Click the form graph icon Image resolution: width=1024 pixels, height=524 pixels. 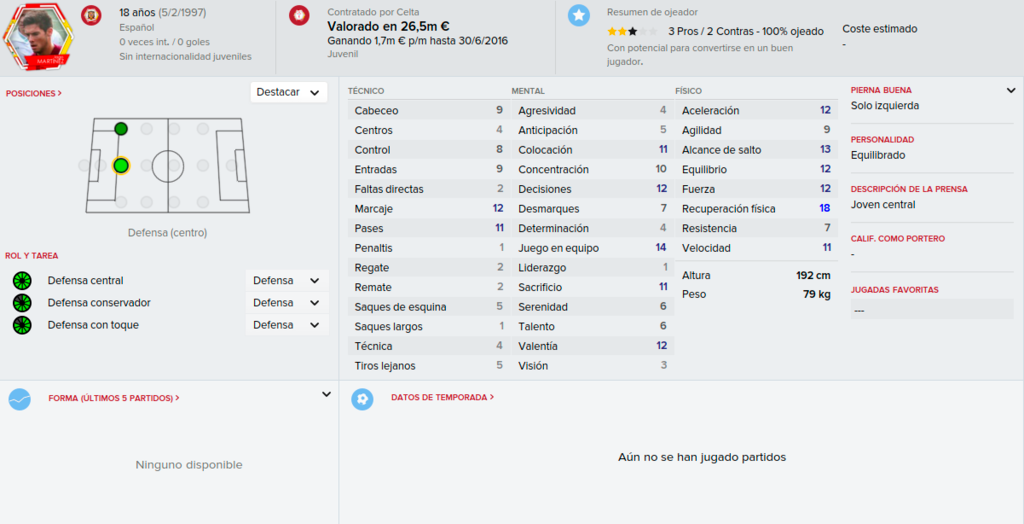[20, 399]
